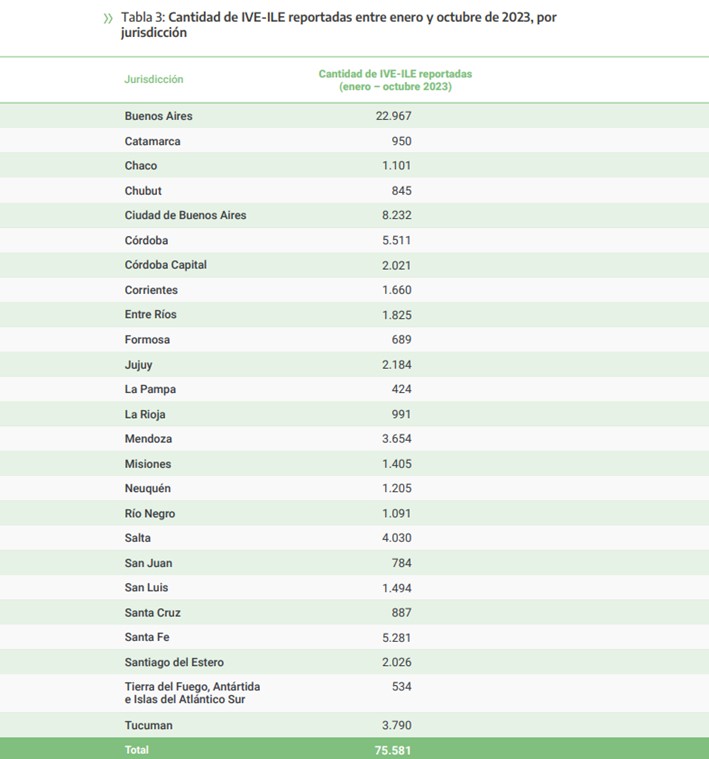Click the value 534 for Tierra del Fuego

[x=401, y=687]
